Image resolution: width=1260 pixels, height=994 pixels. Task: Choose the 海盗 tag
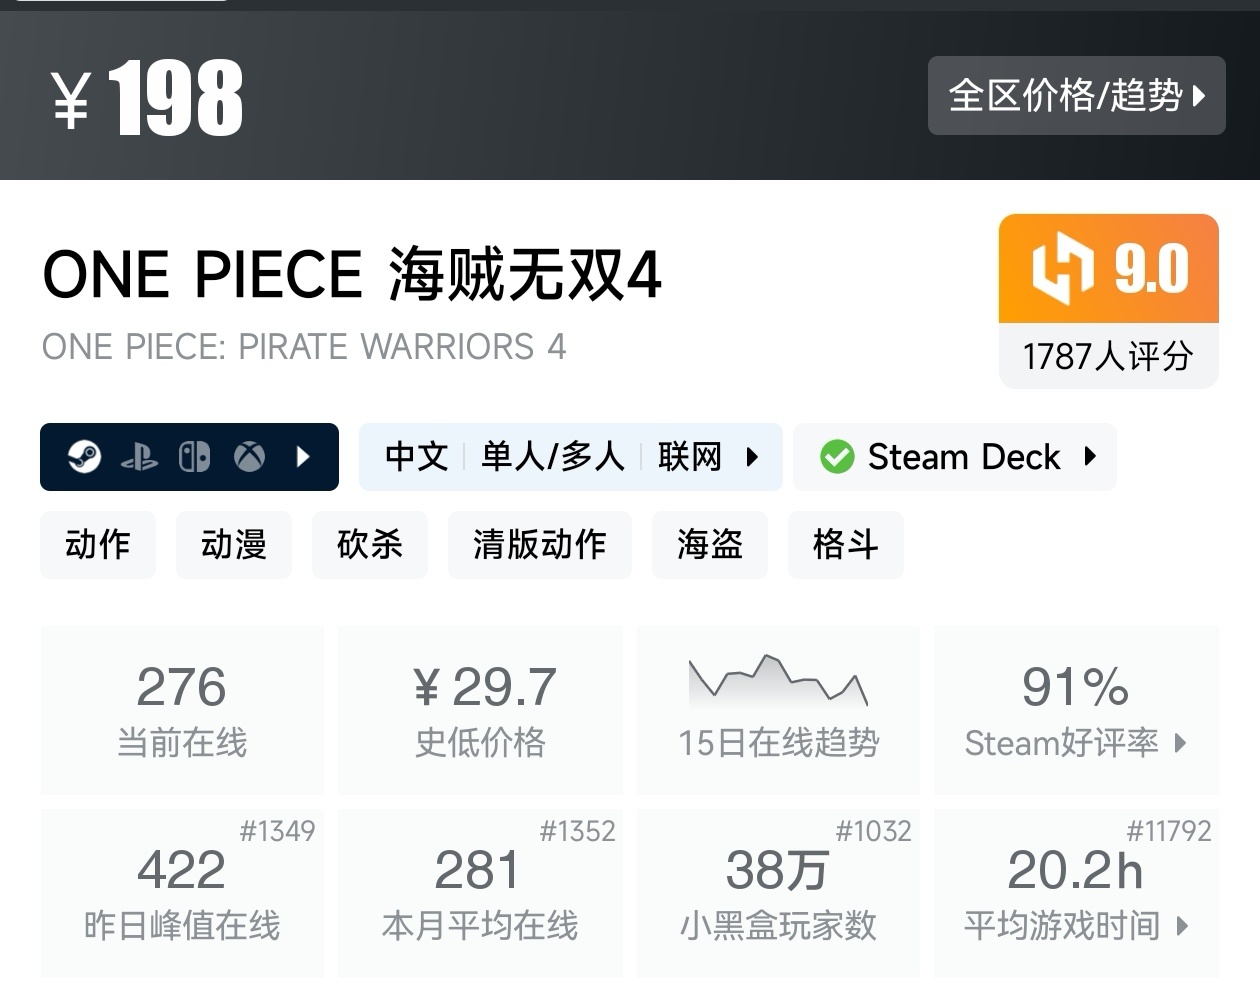tap(710, 545)
